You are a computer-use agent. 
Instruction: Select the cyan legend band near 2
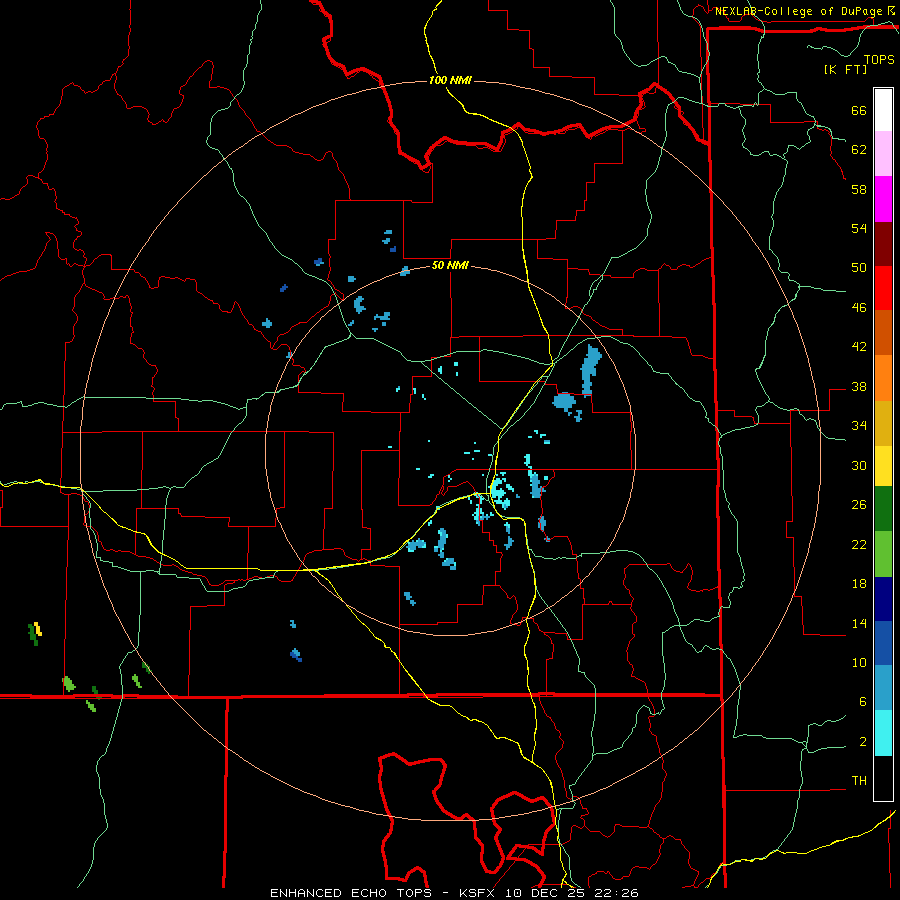click(x=883, y=733)
